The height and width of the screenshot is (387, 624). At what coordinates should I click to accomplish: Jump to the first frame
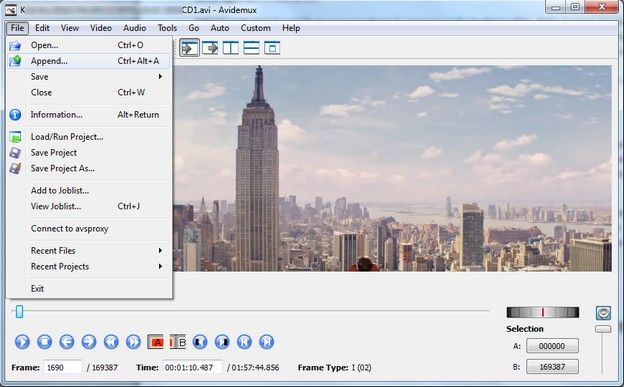pyautogui.click(x=244, y=342)
